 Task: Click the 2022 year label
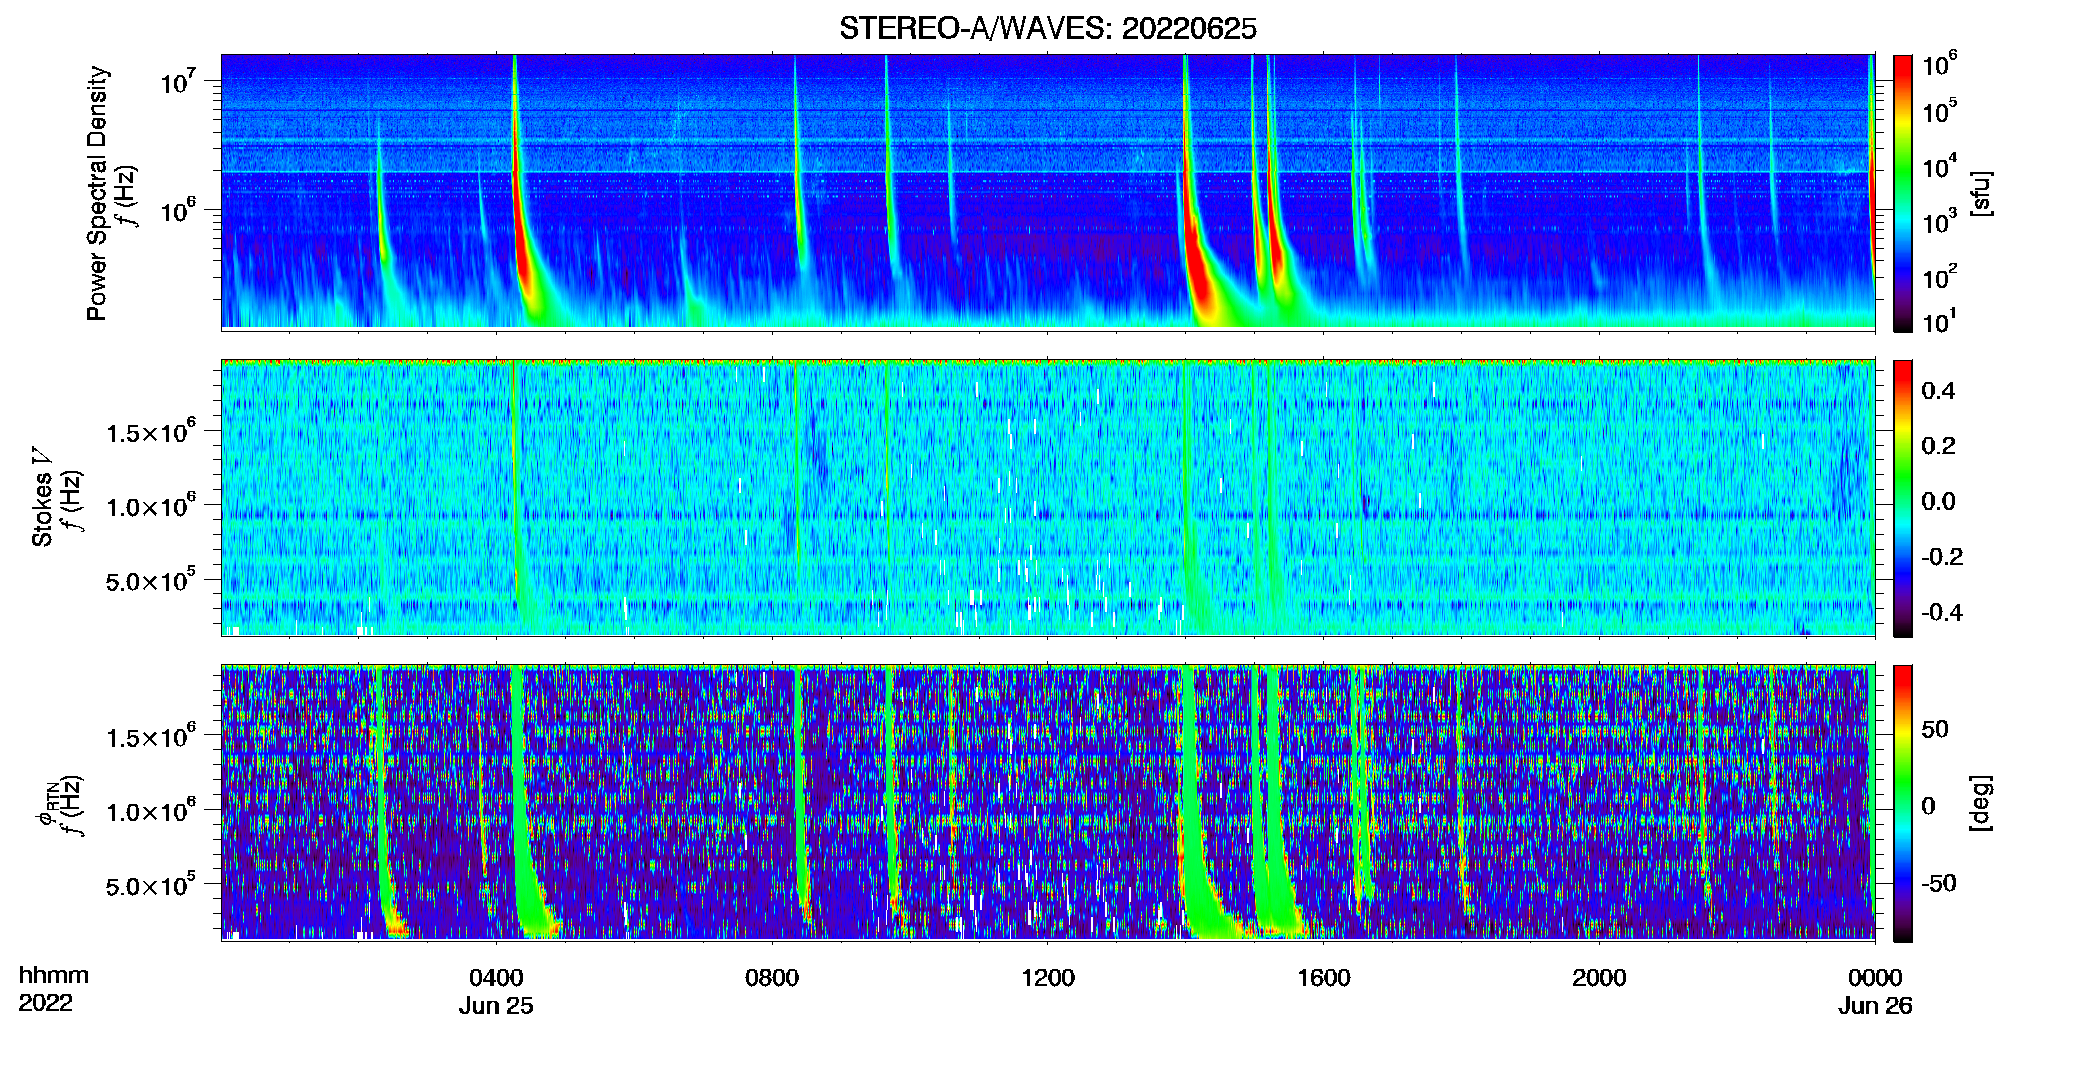click(x=46, y=1003)
